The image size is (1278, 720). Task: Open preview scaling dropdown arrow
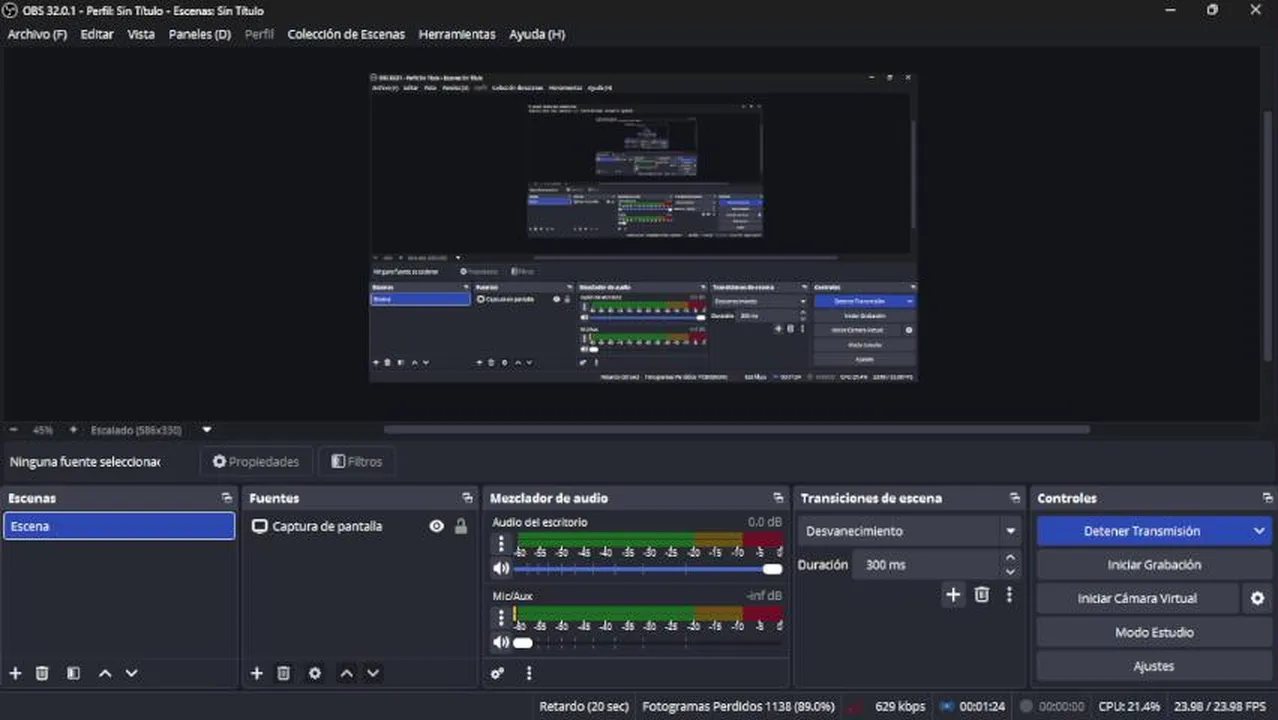click(x=207, y=430)
